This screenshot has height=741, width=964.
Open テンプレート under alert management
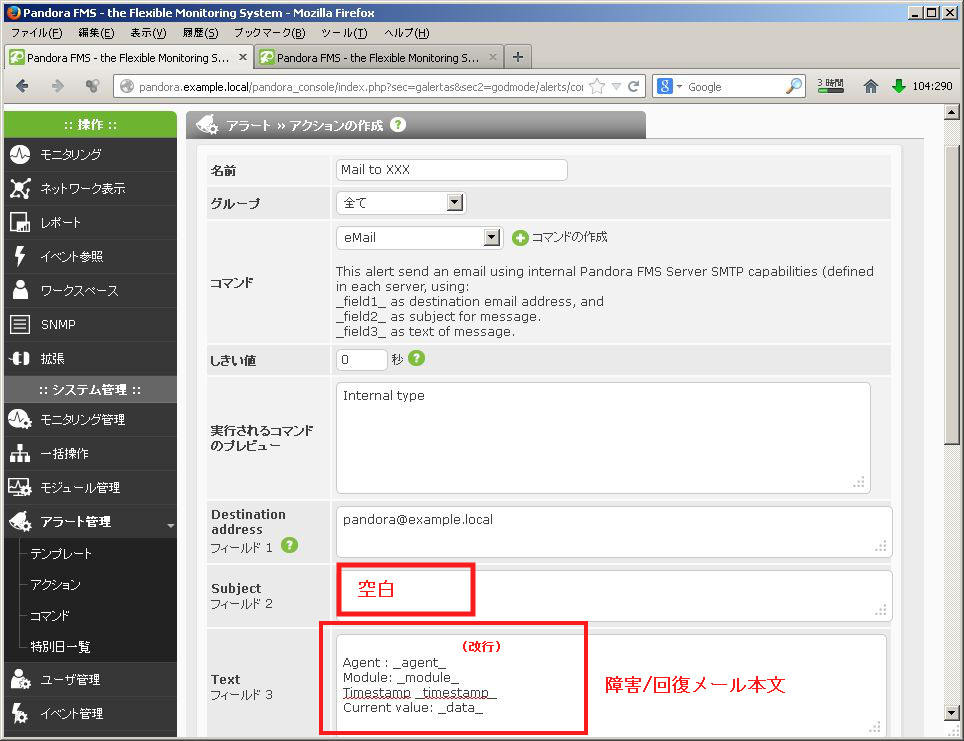(61, 554)
